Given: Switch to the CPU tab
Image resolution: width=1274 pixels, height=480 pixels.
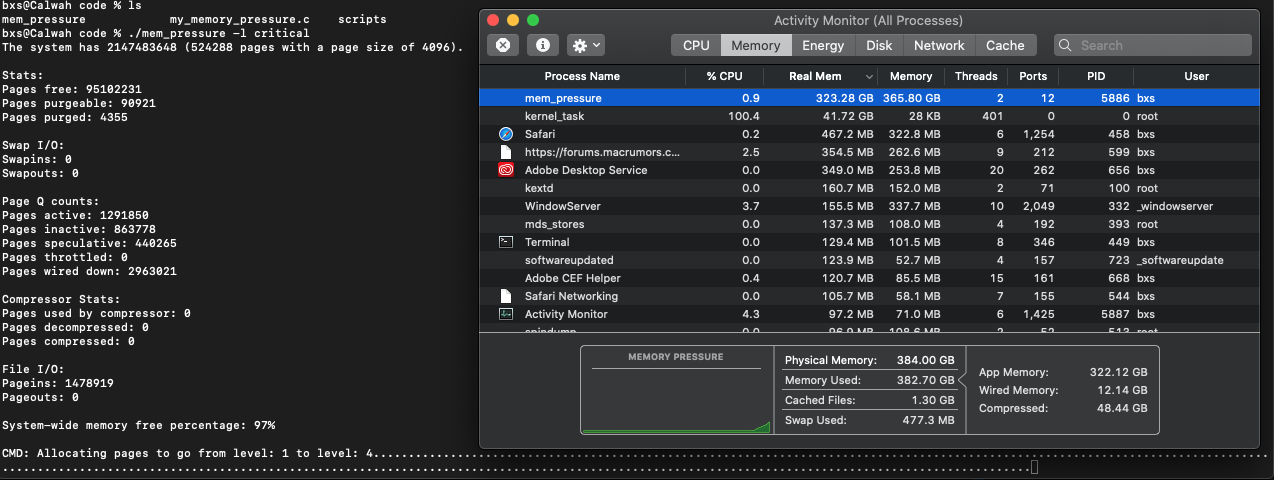Looking at the screenshot, I should [x=696, y=45].
